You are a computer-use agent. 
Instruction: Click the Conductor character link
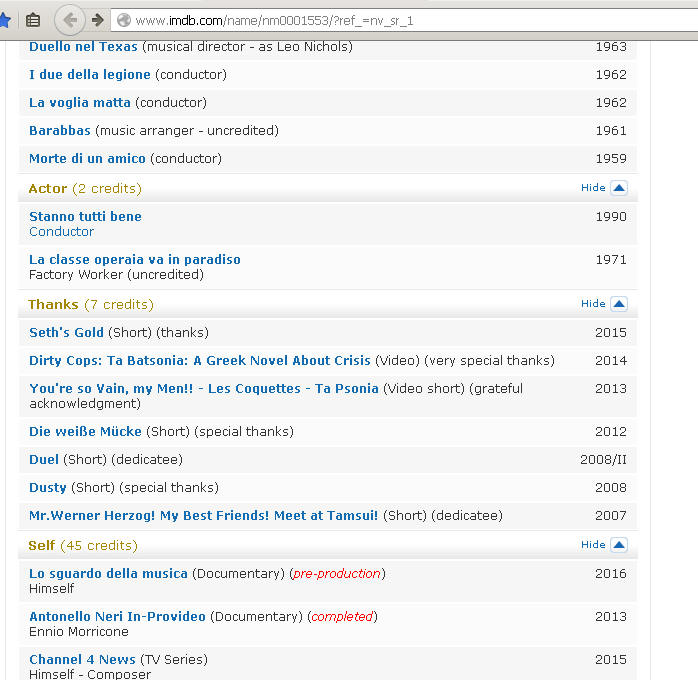pos(61,232)
